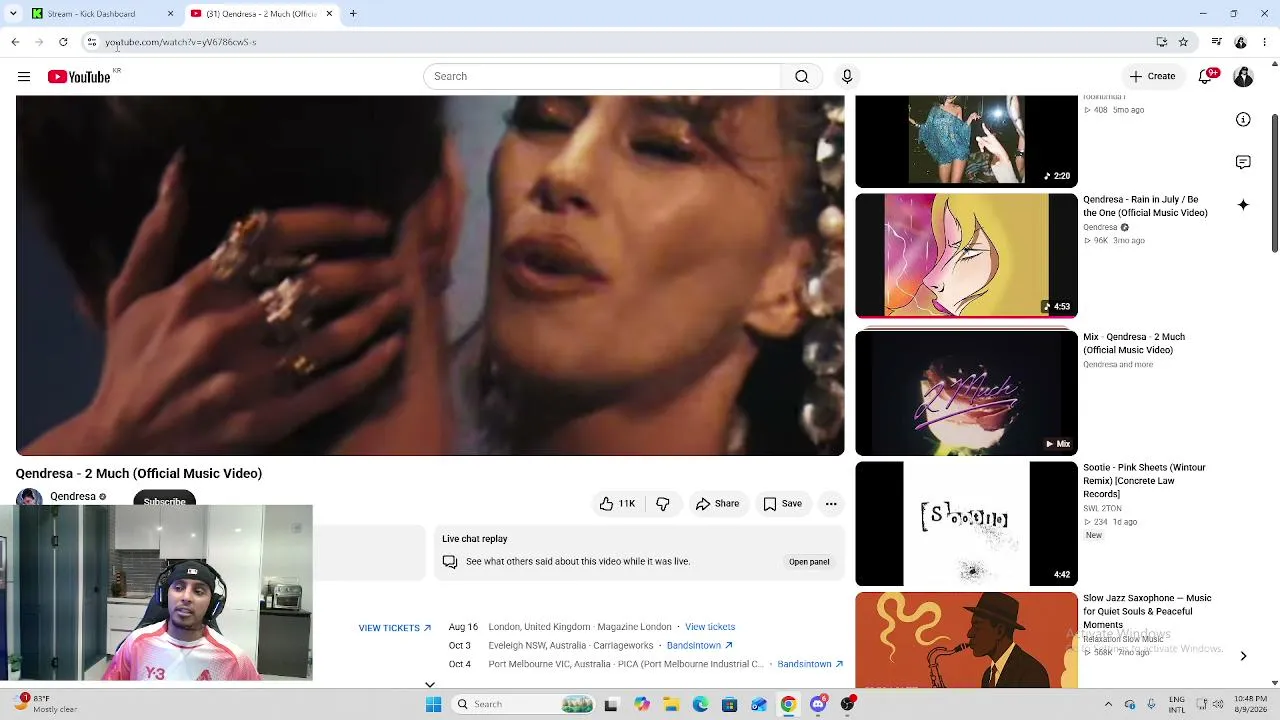Viewport: 1280px width, 720px height.
Task: Click the YouTube search input field
Action: tap(602, 77)
